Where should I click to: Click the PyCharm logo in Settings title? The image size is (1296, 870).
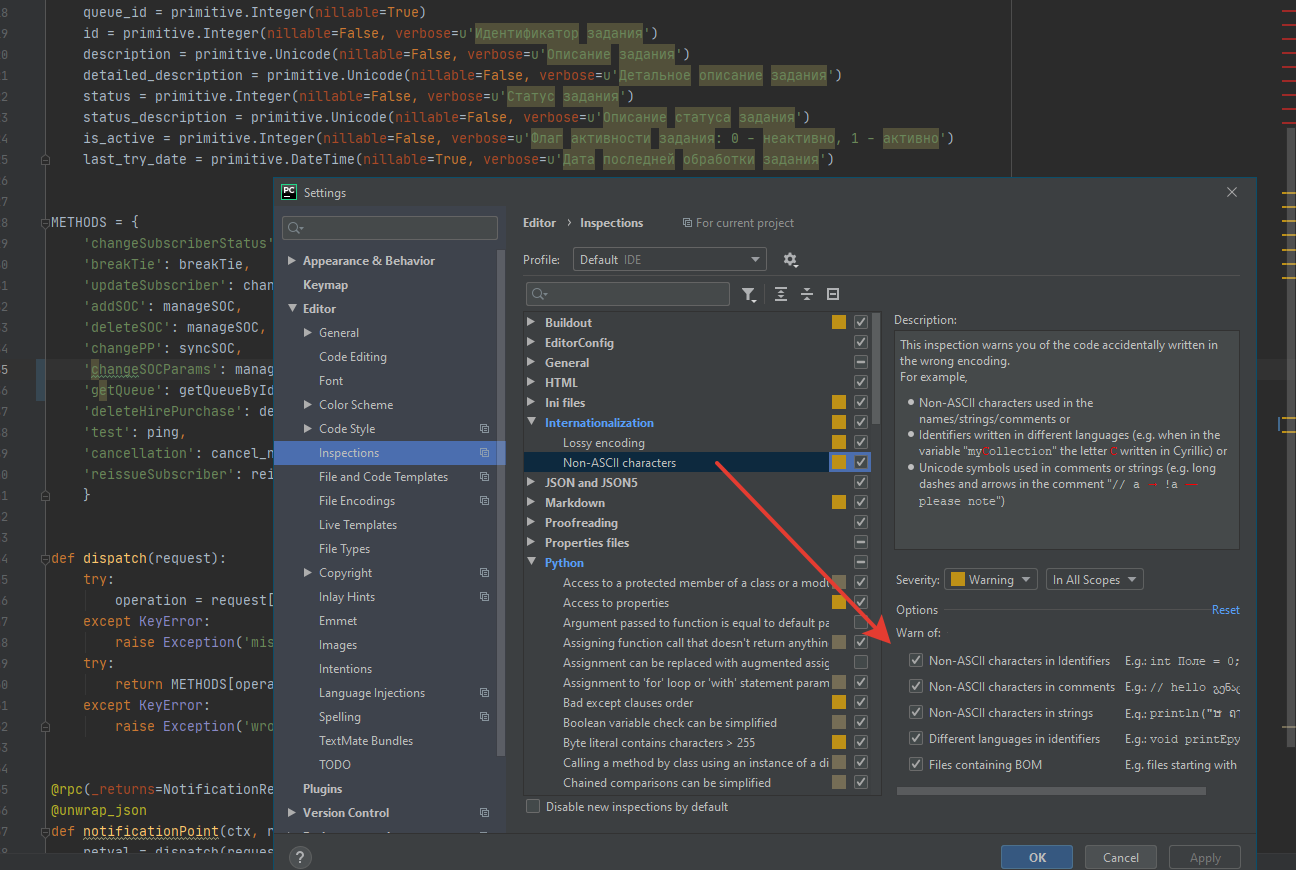(x=289, y=192)
